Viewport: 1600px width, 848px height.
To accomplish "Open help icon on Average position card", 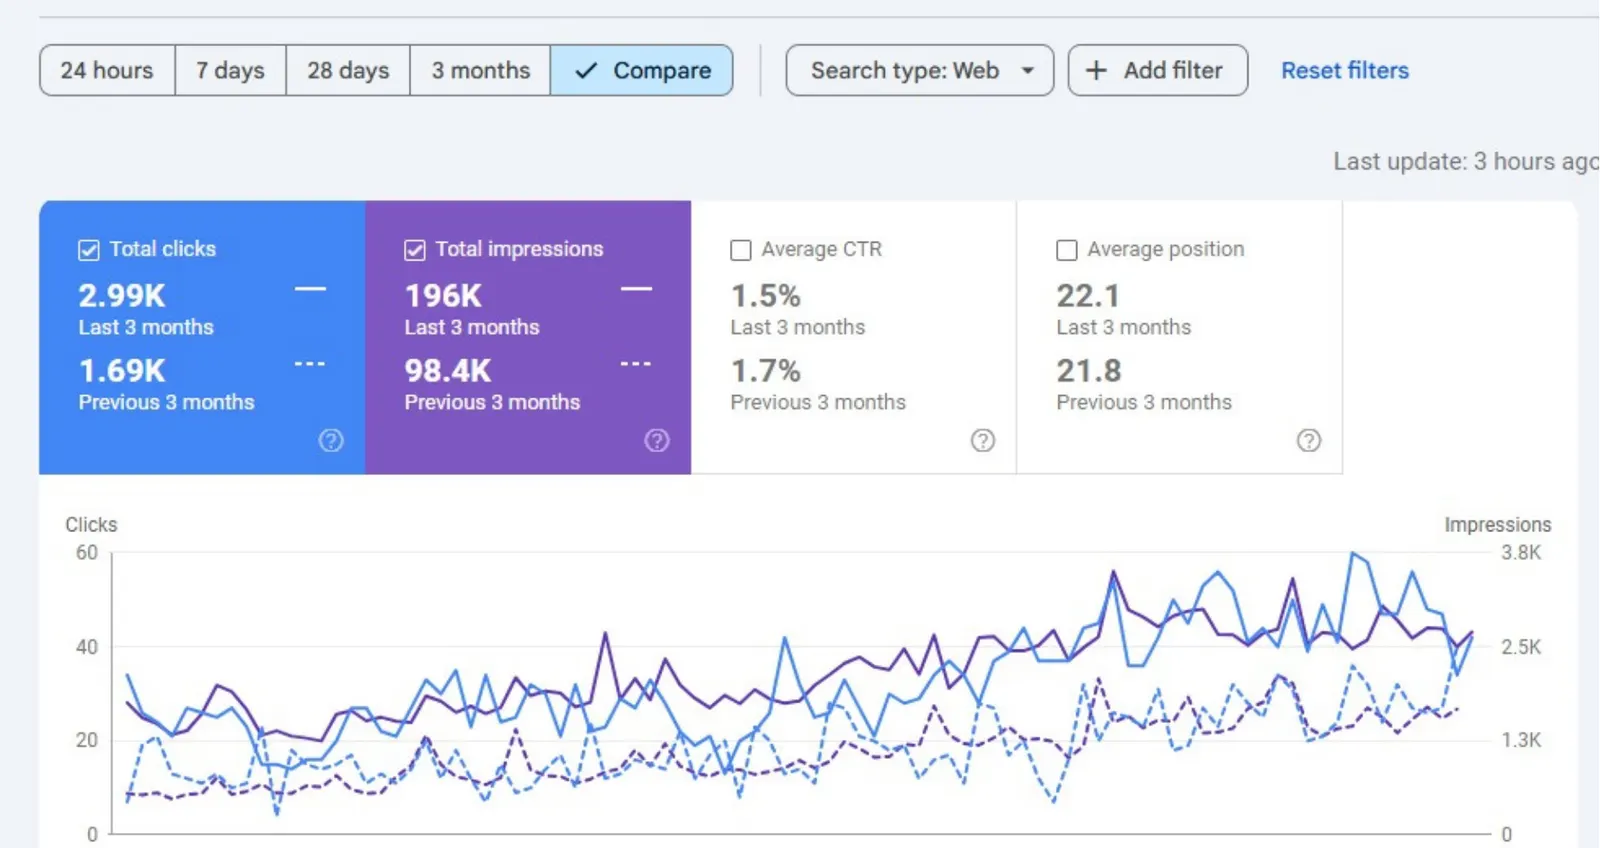I will coord(1309,440).
